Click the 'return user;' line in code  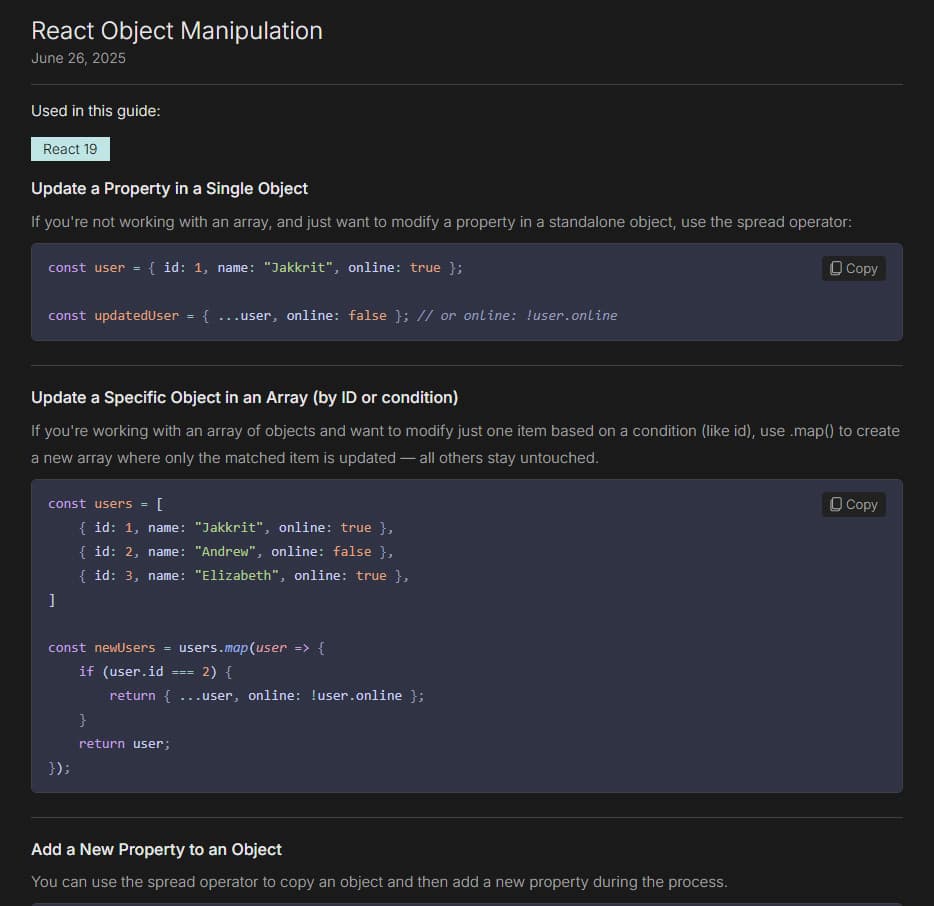coord(124,743)
